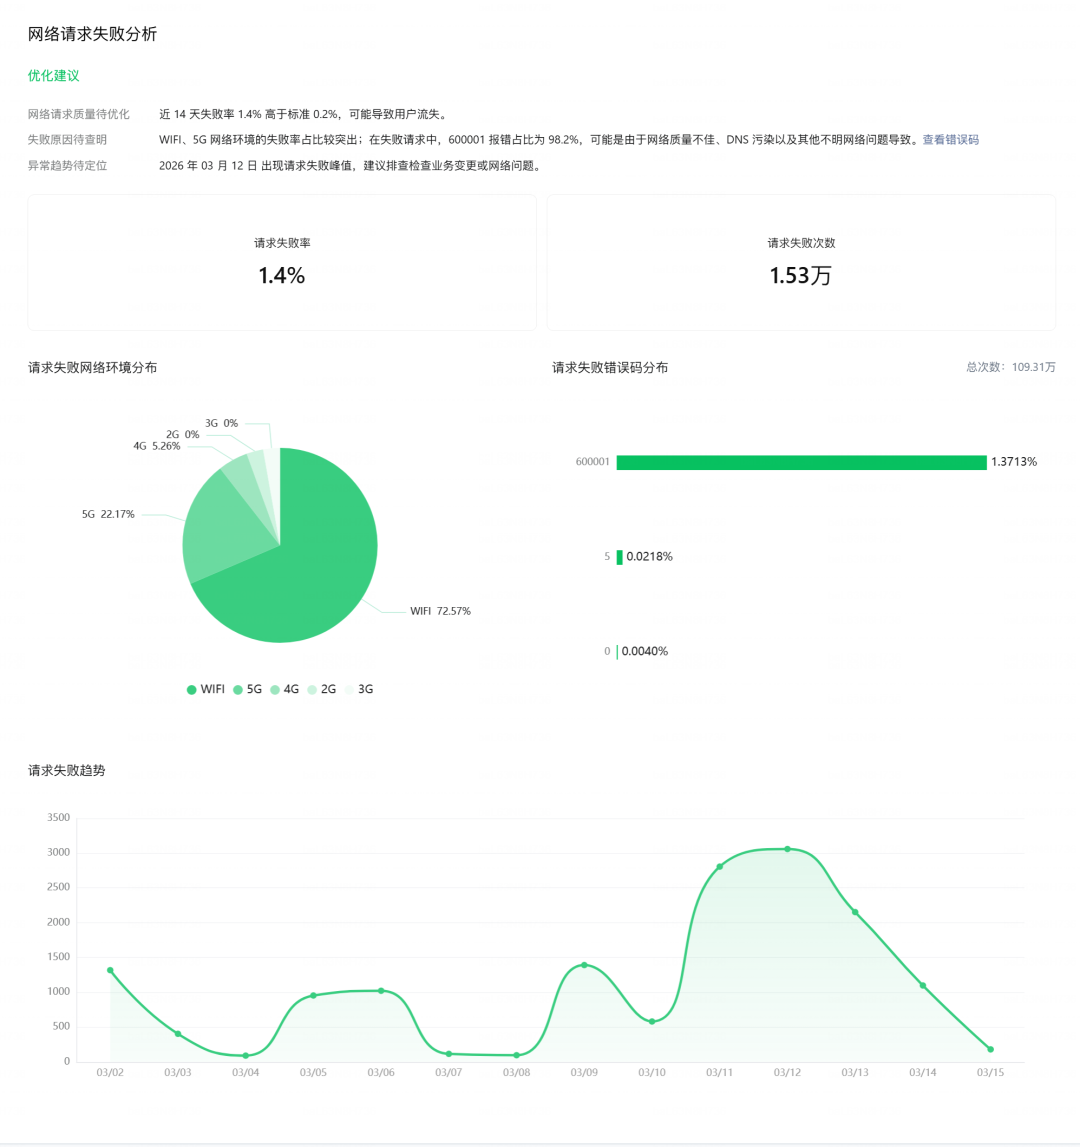Click the 03/06 data point on trend line
Screen dimensions: 1080x1147
point(381,991)
